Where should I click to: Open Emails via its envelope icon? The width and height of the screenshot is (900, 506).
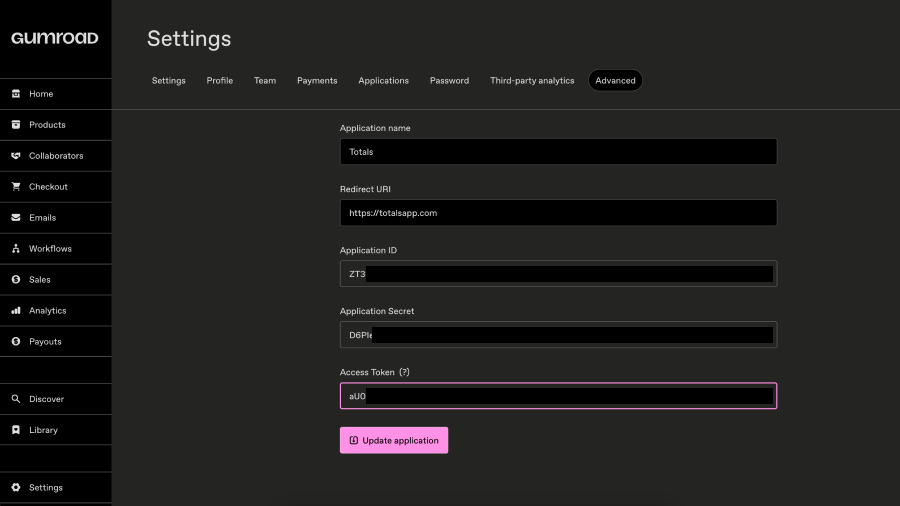coord(16,217)
